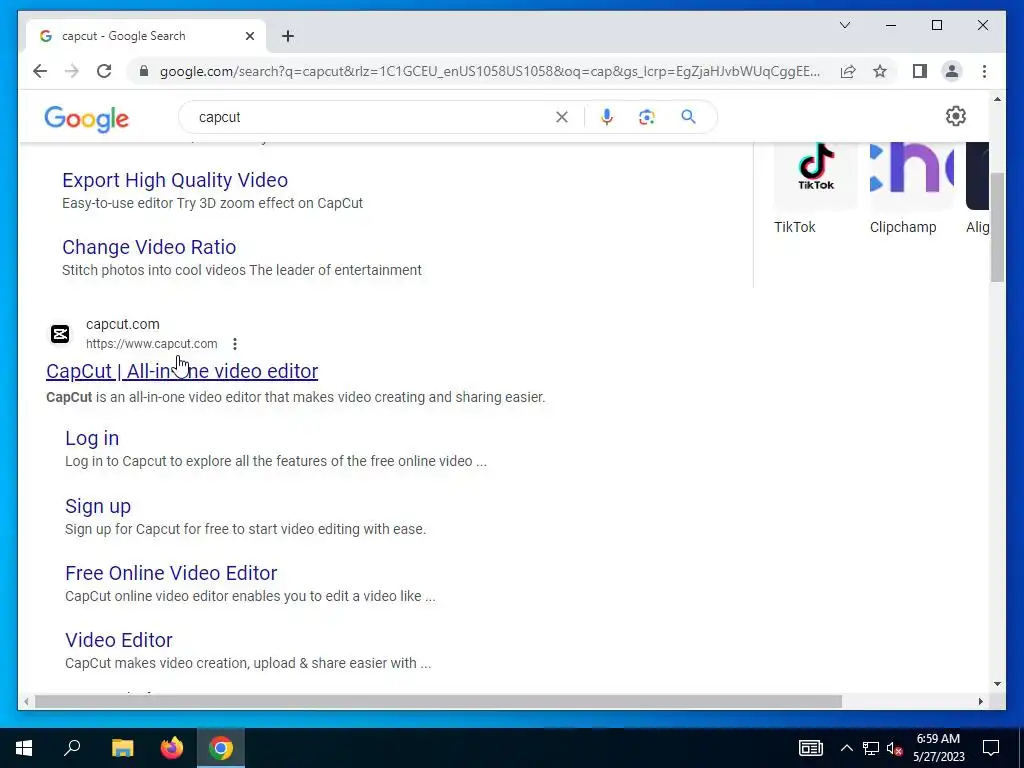Go back using the browser back arrow
This screenshot has height=768, width=1024.
40,71
